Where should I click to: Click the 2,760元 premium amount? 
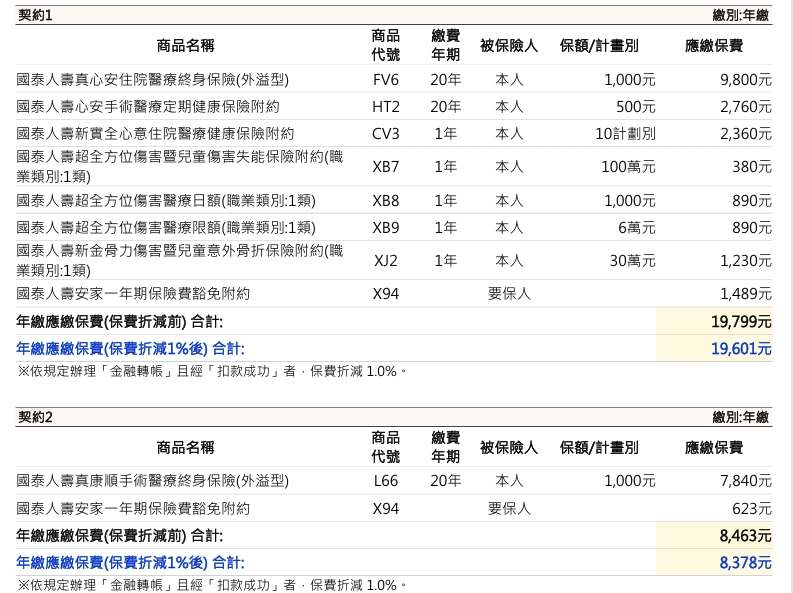click(746, 107)
